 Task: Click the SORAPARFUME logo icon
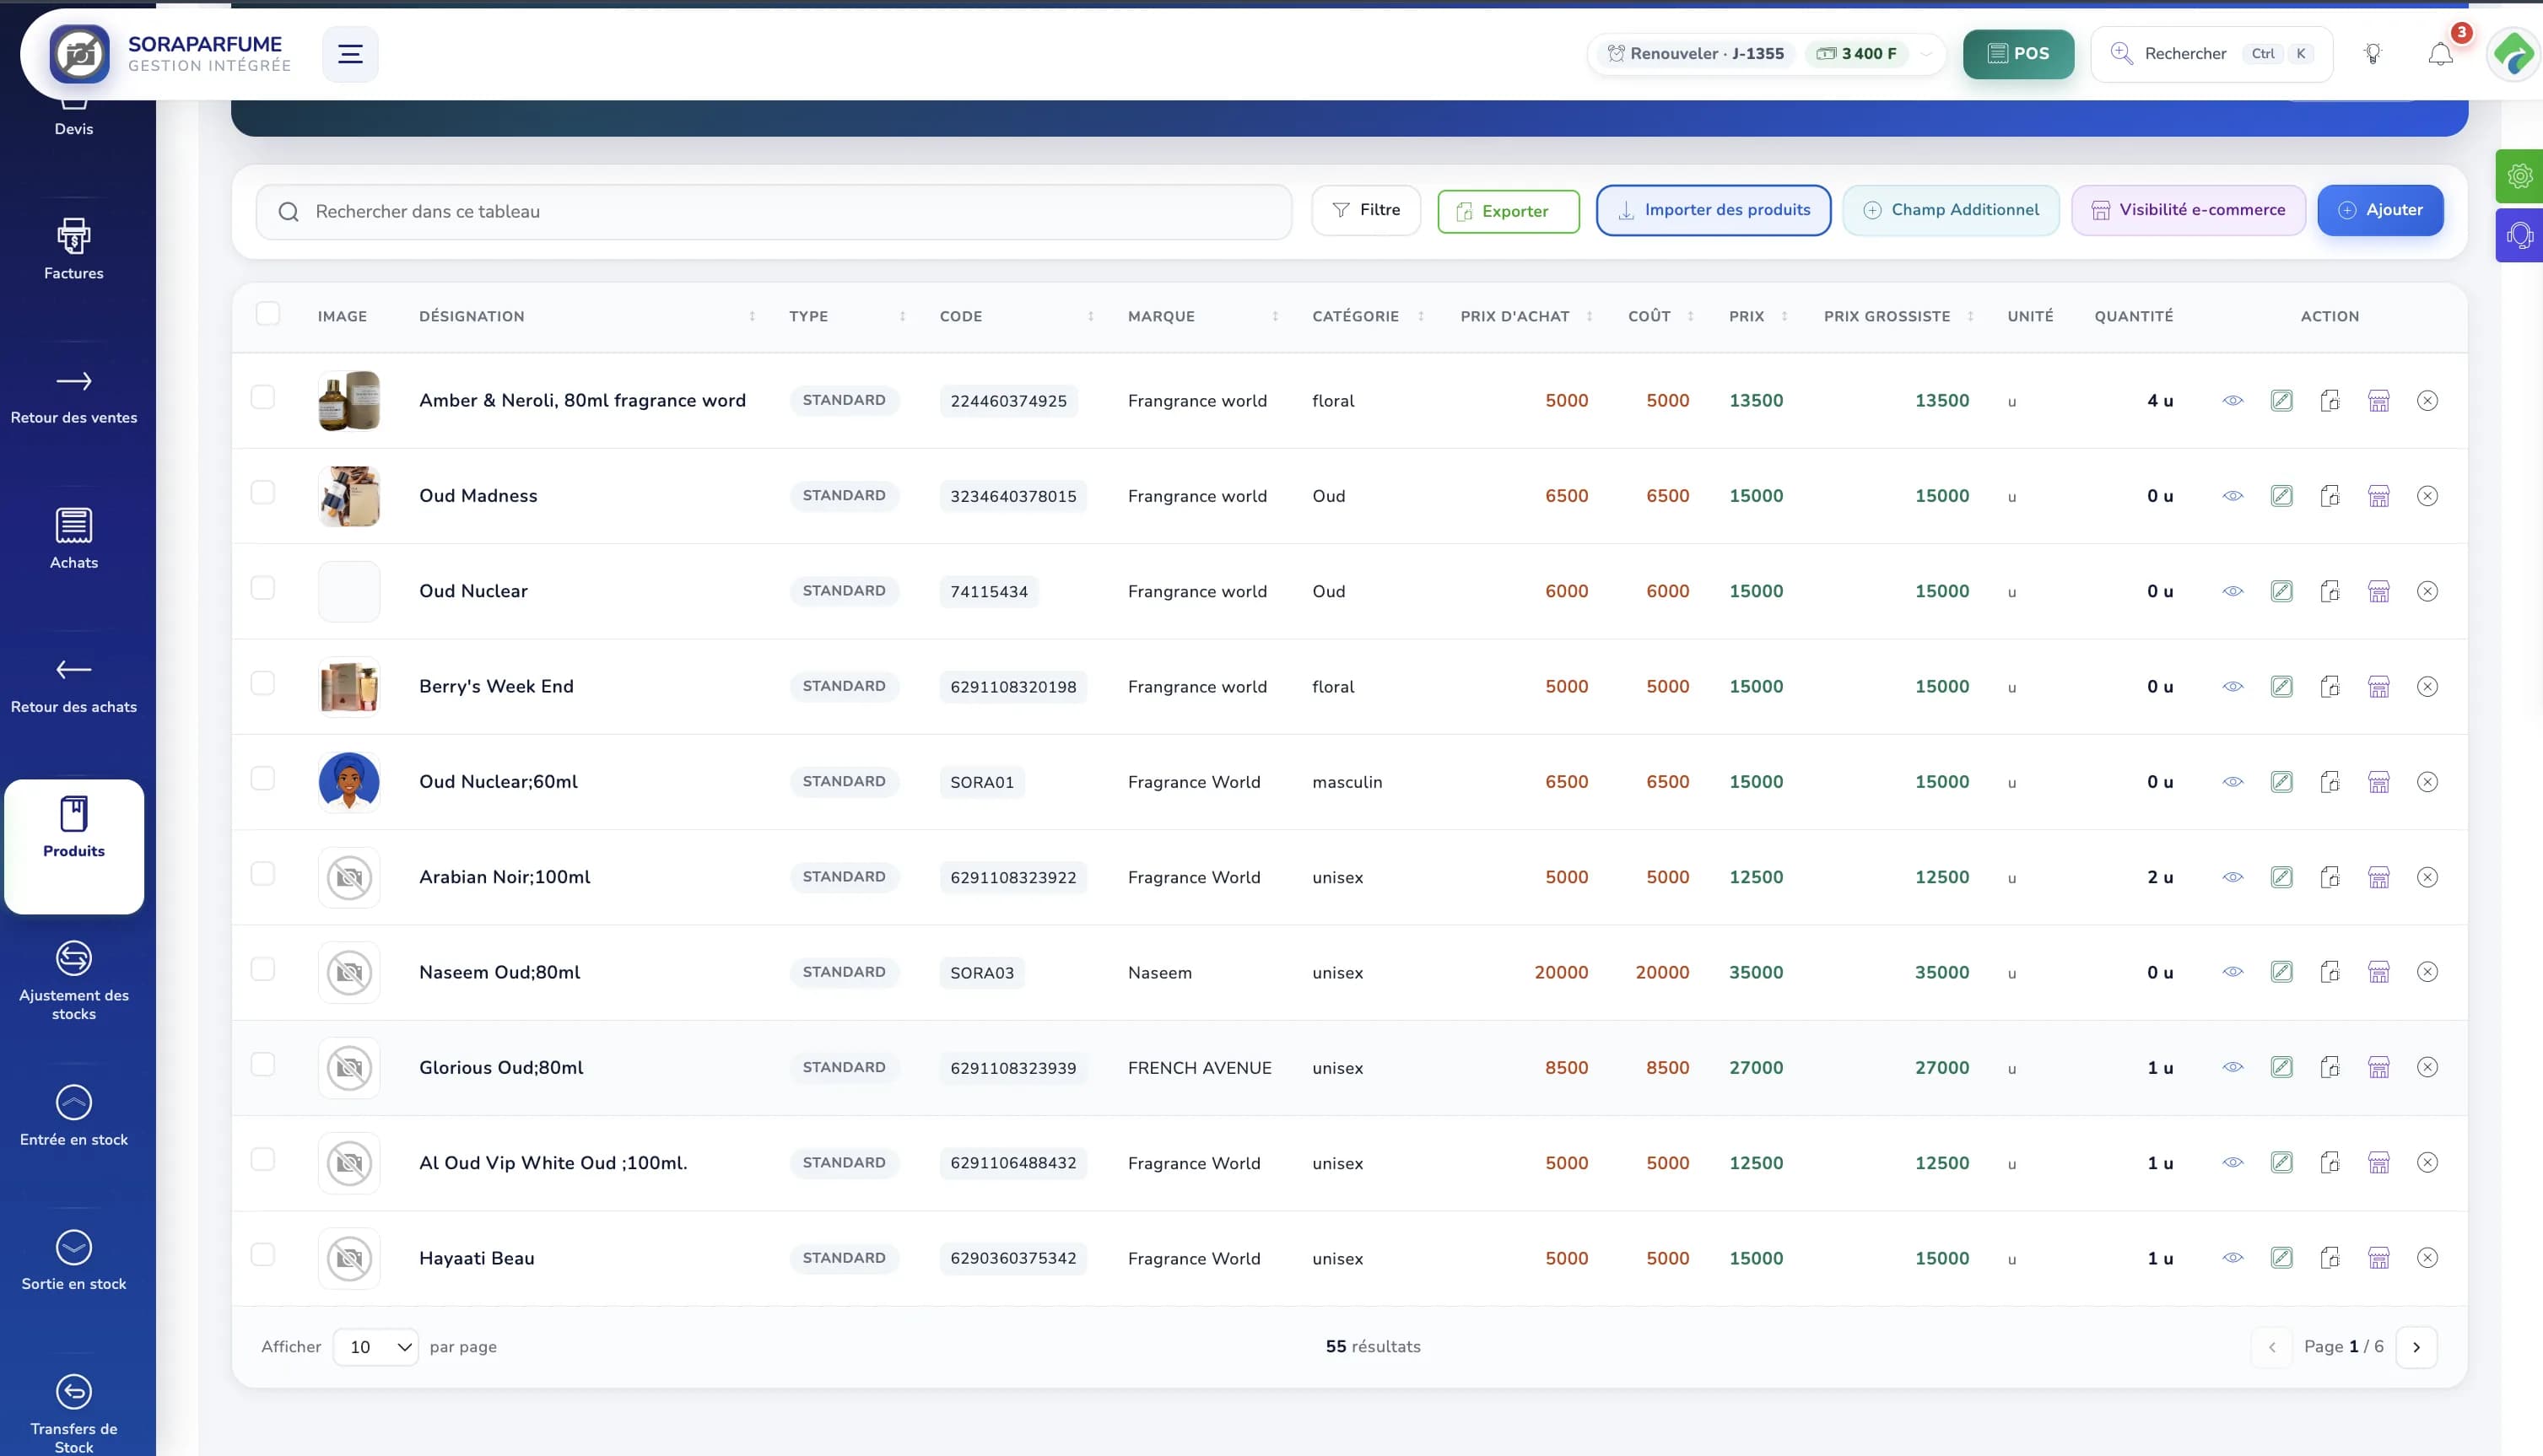[80, 54]
